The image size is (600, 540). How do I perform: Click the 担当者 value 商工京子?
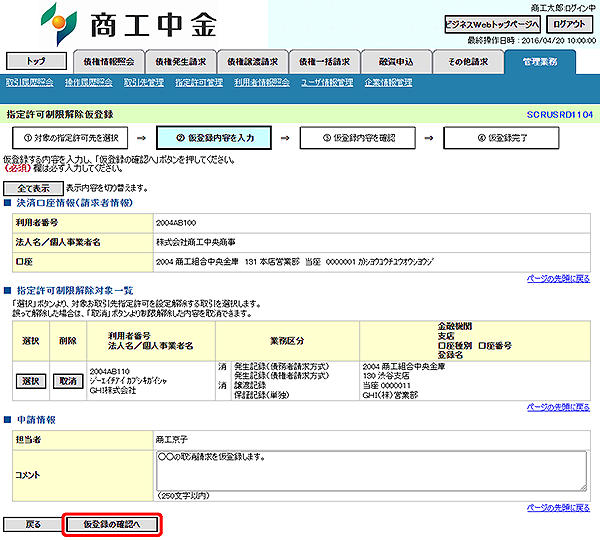171,439
